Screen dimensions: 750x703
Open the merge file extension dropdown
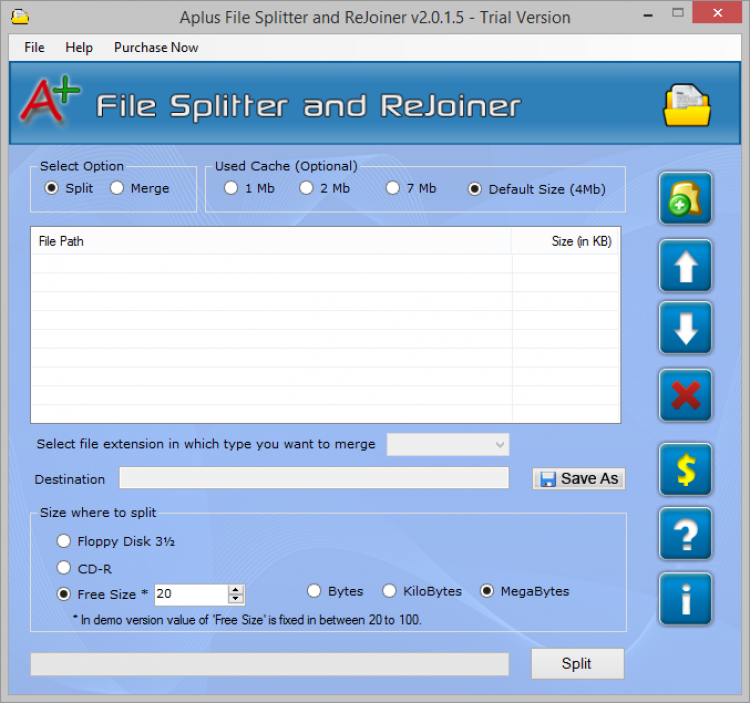[x=448, y=444]
